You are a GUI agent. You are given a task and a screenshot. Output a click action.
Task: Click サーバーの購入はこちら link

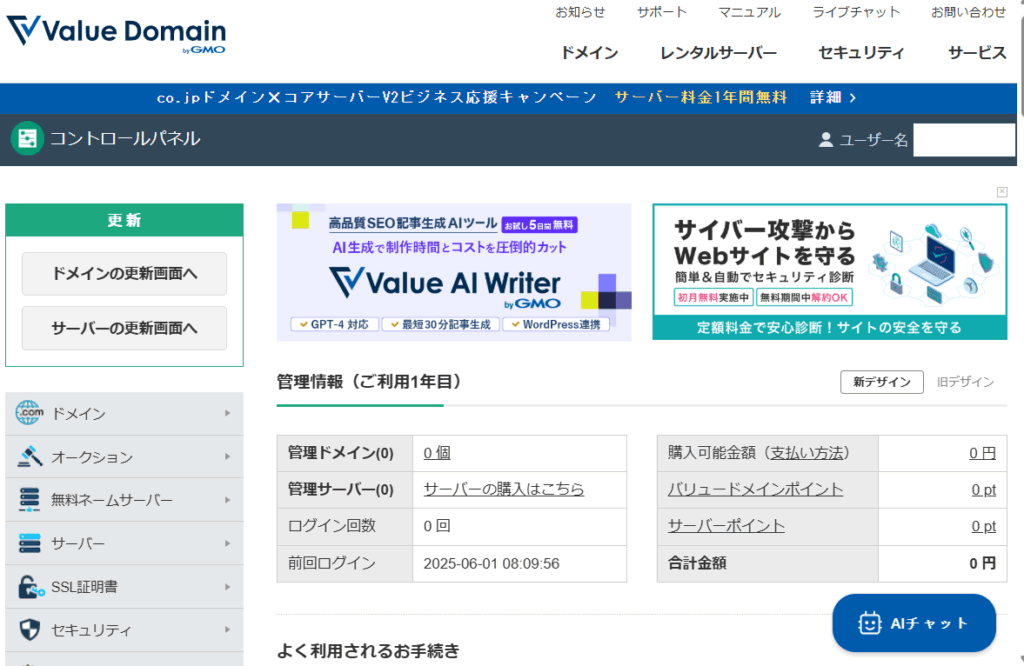point(504,489)
